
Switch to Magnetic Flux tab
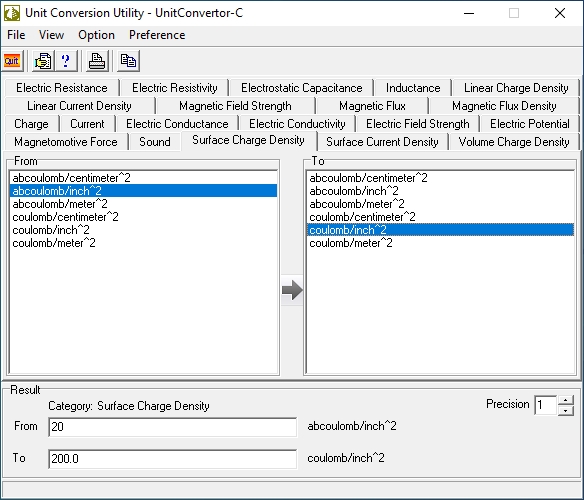coord(372,106)
